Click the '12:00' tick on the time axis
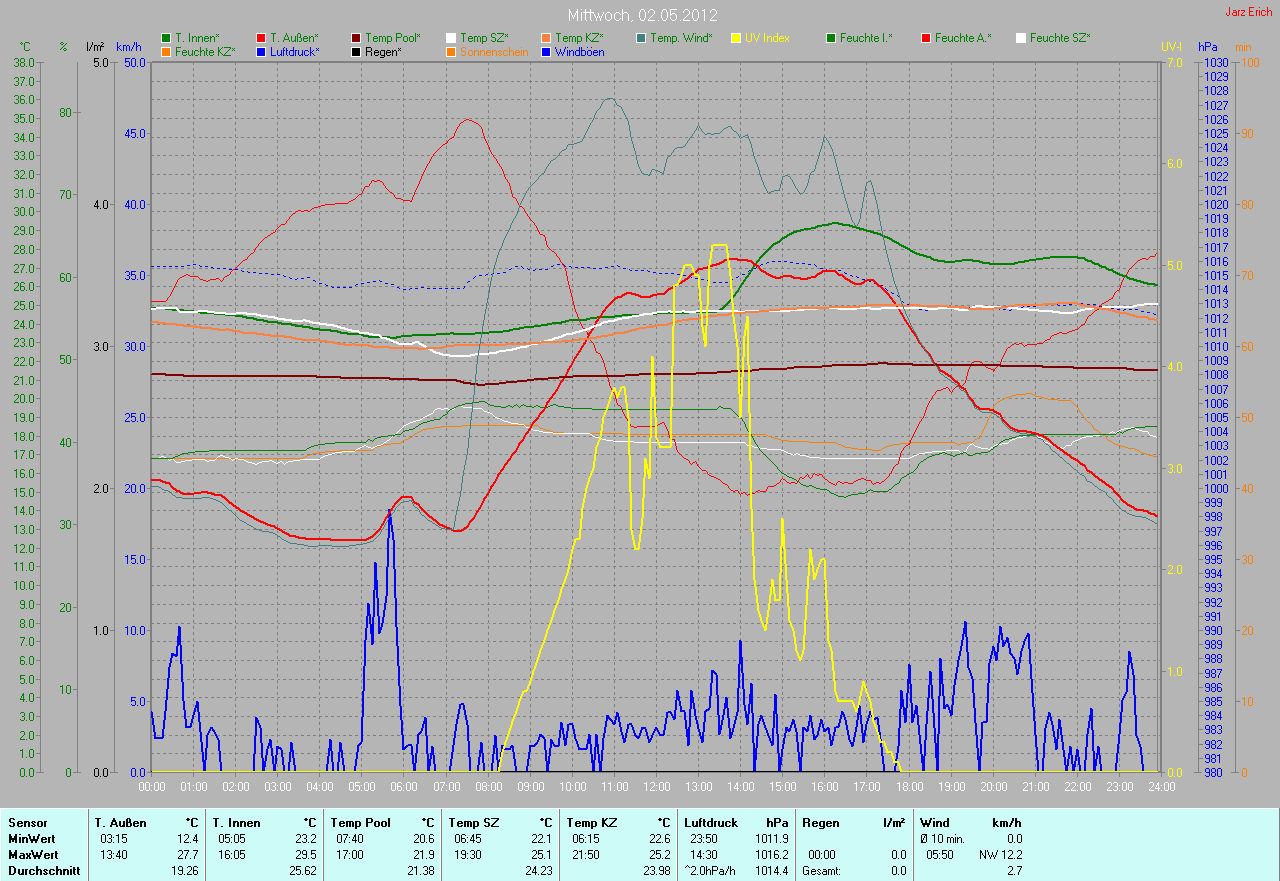 pyautogui.click(x=656, y=787)
